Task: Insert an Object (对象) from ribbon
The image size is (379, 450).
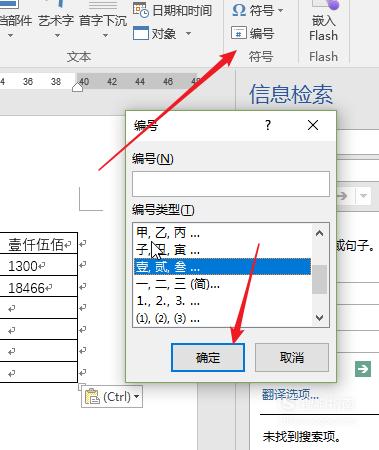Action: (155, 33)
